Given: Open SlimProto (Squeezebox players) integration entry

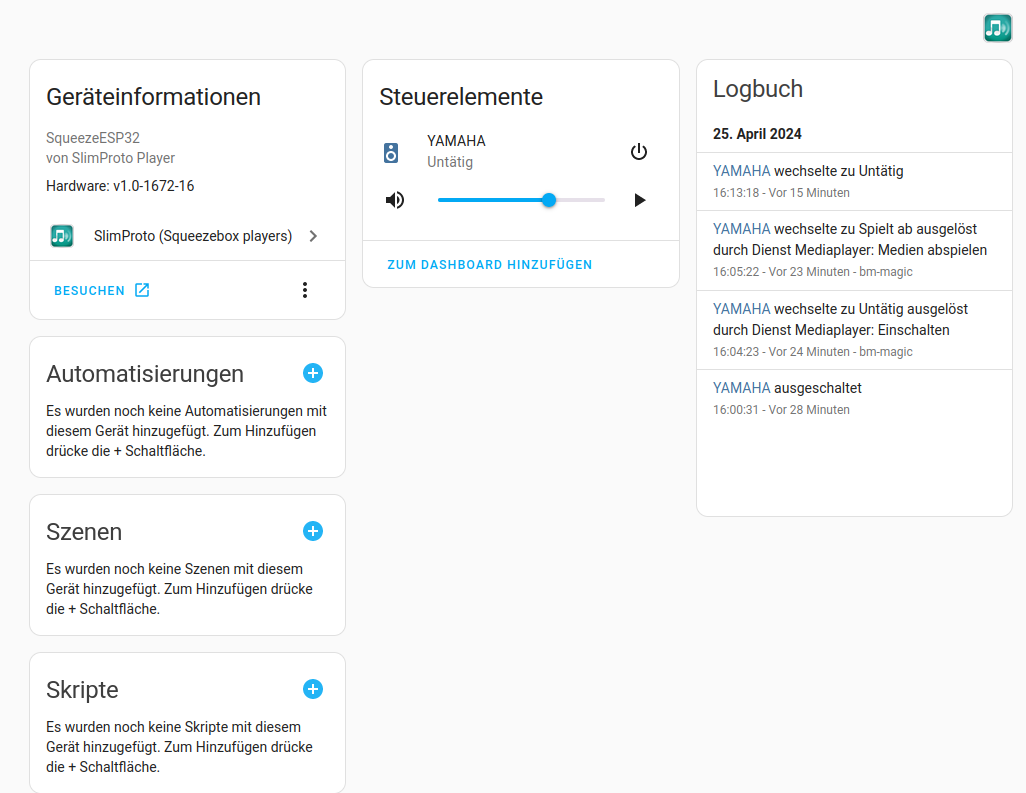Looking at the screenshot, I should click(193, 236).
